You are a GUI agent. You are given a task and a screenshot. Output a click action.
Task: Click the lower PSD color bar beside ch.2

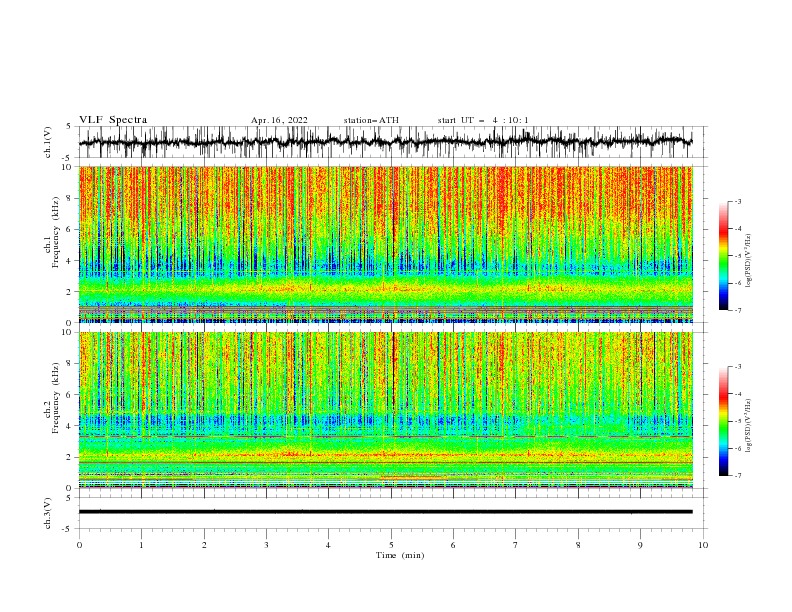(x=723, y=421)
